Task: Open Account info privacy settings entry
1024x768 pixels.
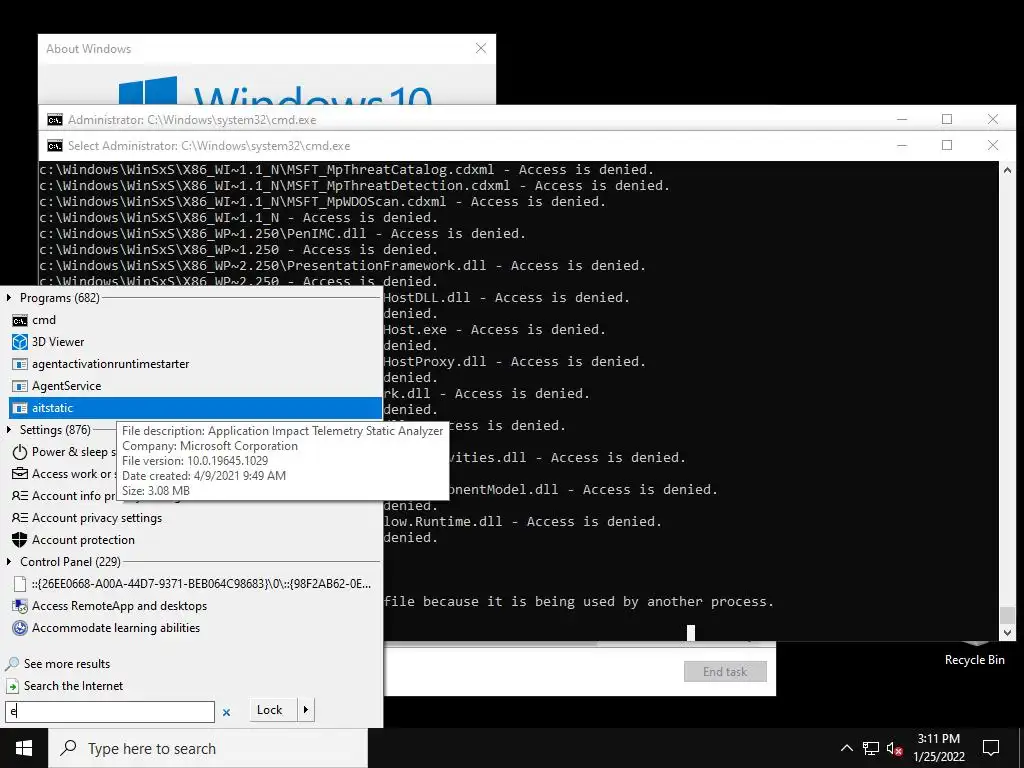Action: 64,496
